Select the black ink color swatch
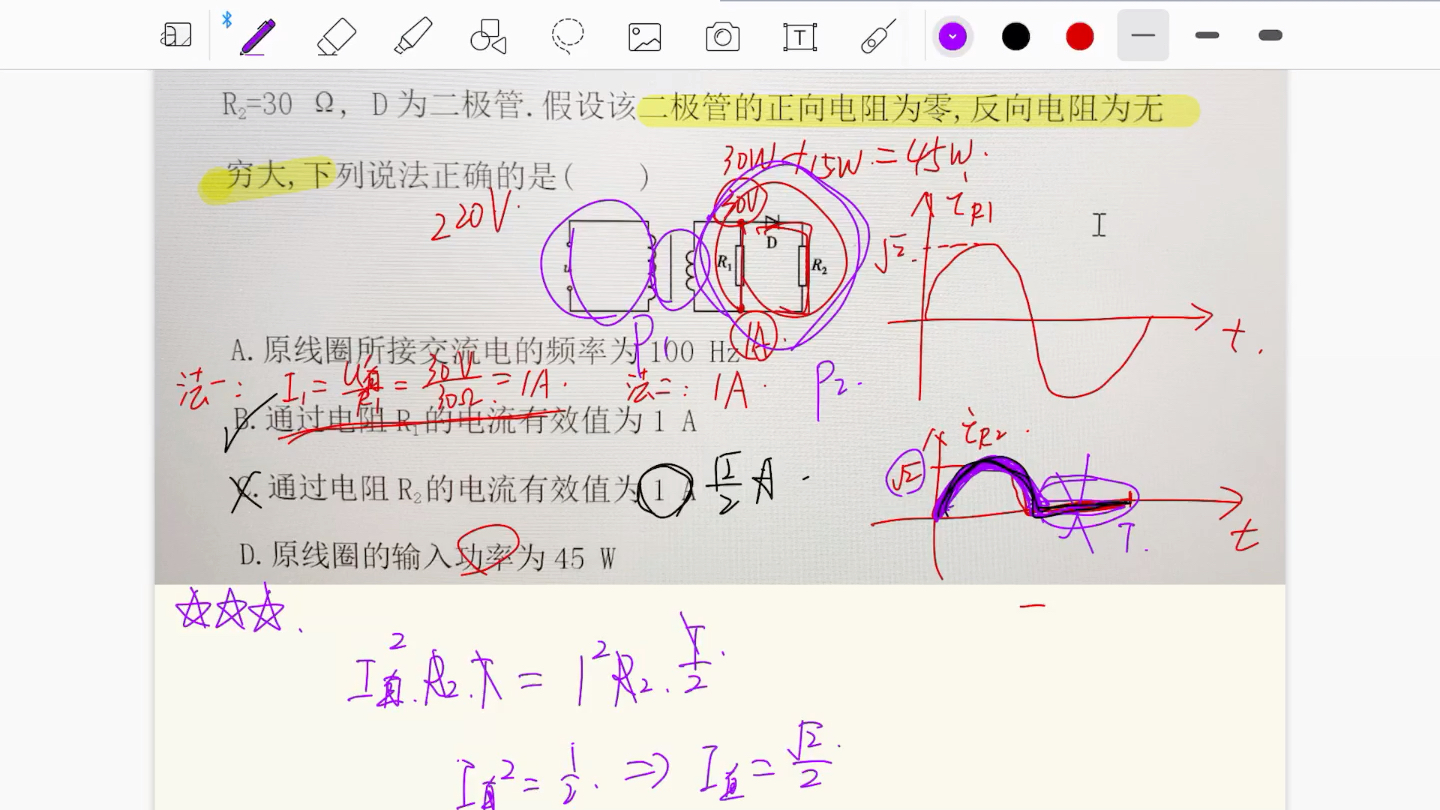The image size is (1440, 810). tap(1016, 35)
